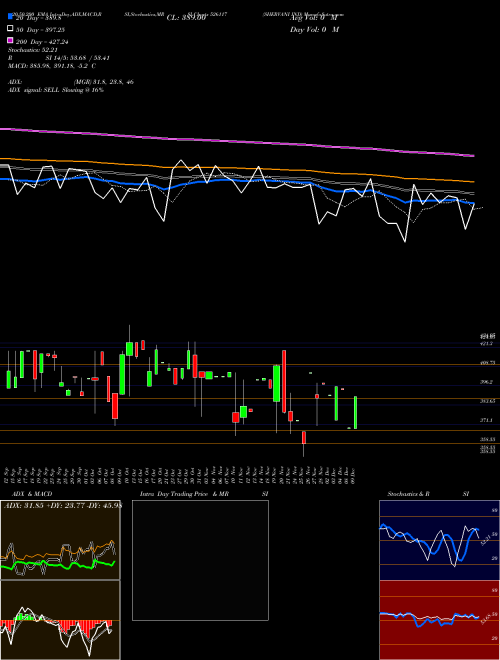Click the '408.75' price axis label
The image size is (500, 660).
pos(487,362)
